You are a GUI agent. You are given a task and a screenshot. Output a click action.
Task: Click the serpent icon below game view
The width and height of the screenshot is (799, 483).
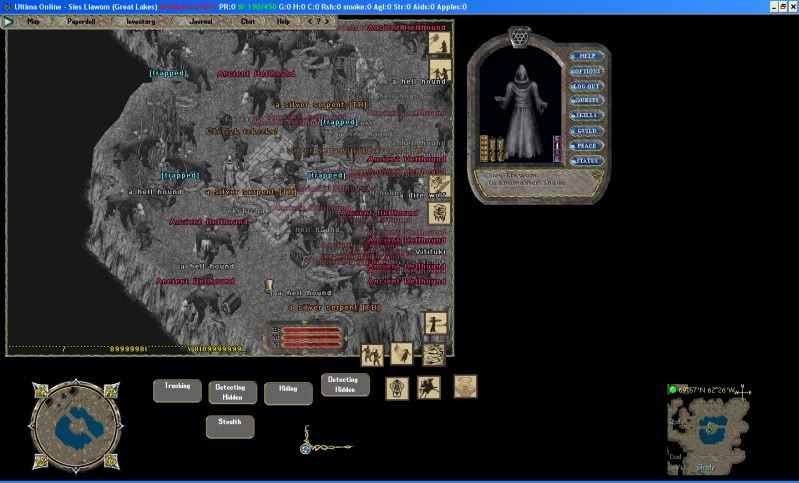coord(434,355)
